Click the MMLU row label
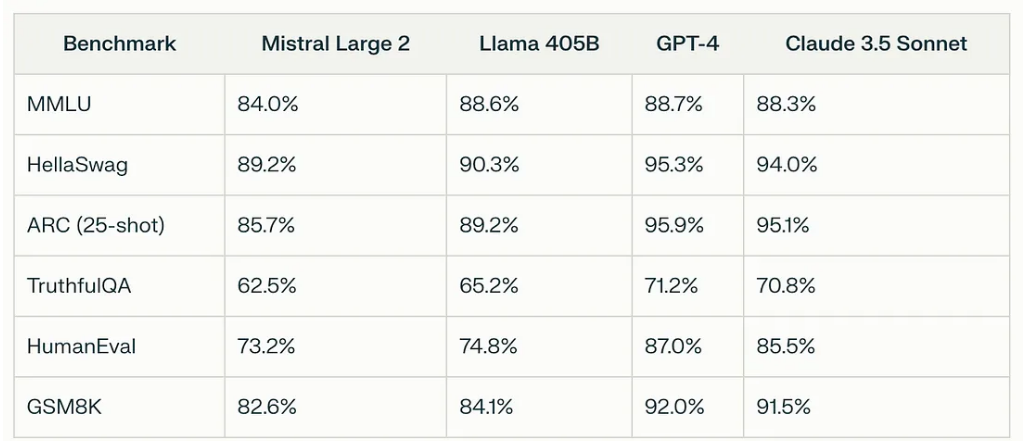This screenshot has height=441, width=1025. 59,104
